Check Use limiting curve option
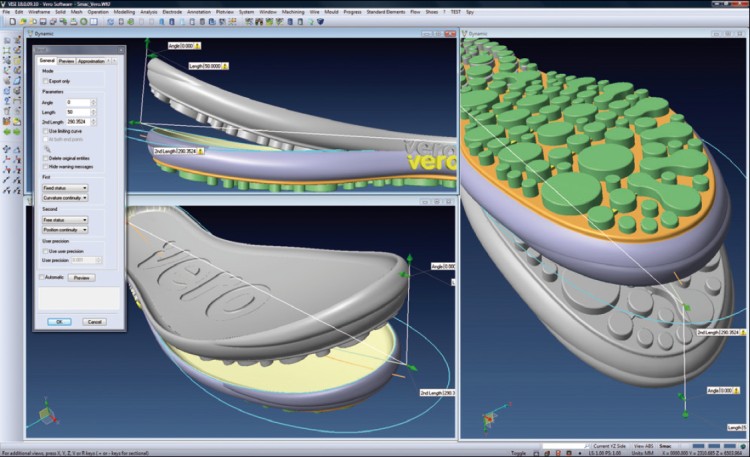The width and height of the screenshot is (750, 457). (x=44, y=131)
